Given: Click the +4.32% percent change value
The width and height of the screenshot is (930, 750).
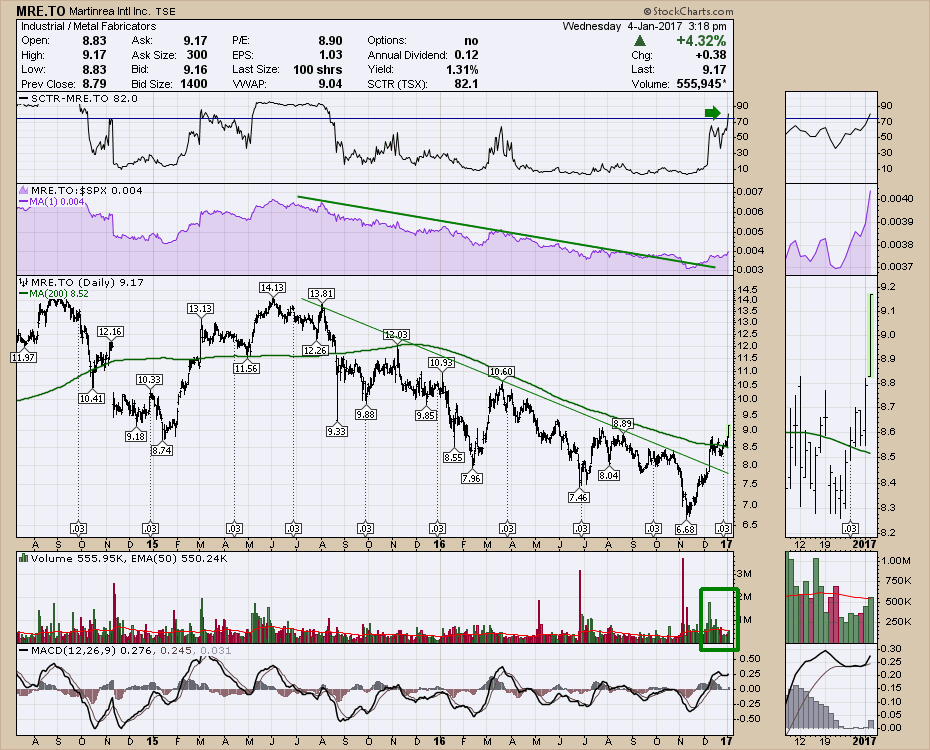Looking at the screenshot, I should click(701, 40).
